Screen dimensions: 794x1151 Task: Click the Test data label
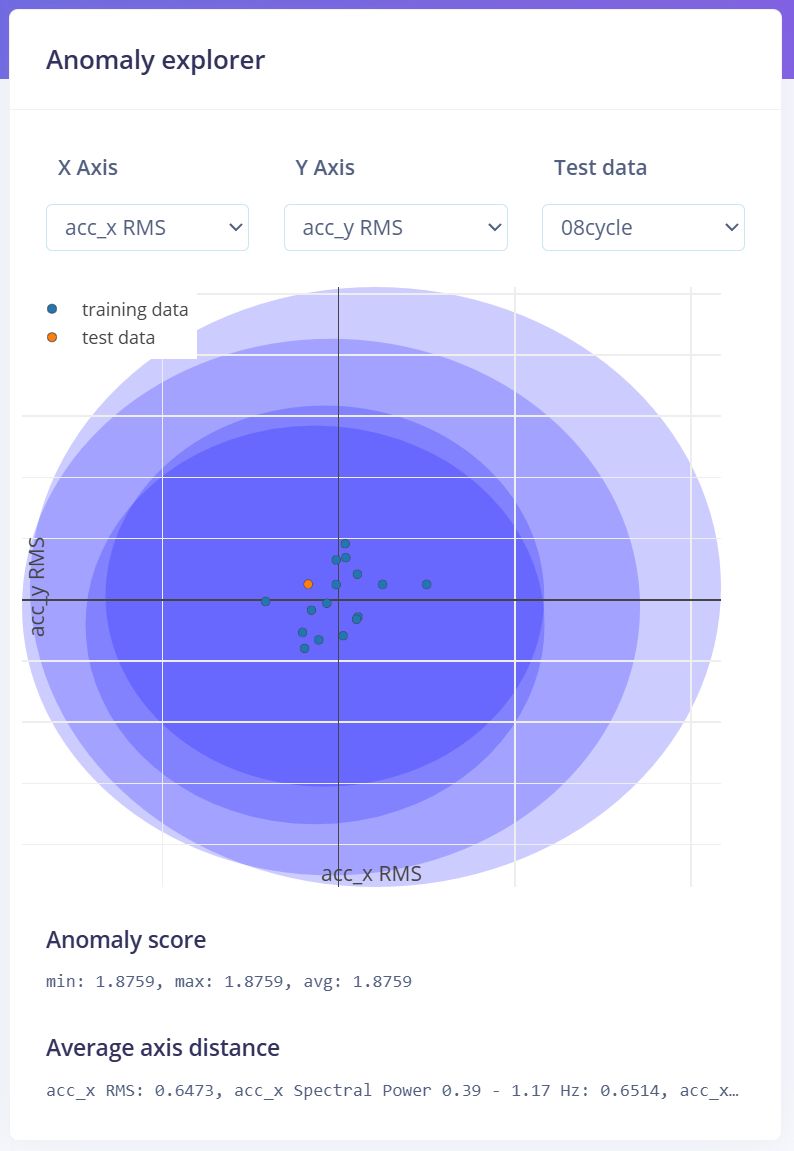pos(600,167)
